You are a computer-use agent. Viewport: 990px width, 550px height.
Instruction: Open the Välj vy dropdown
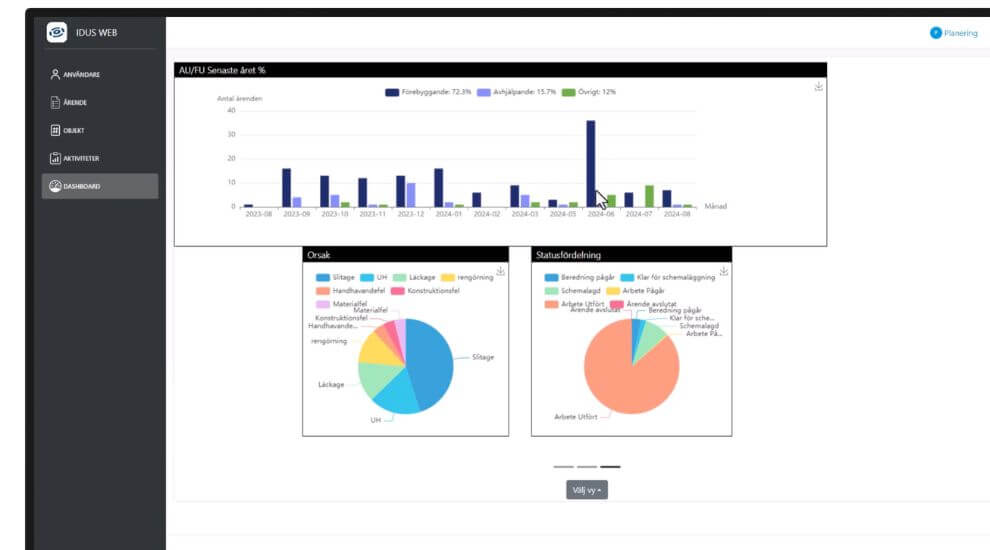[586, 490]
